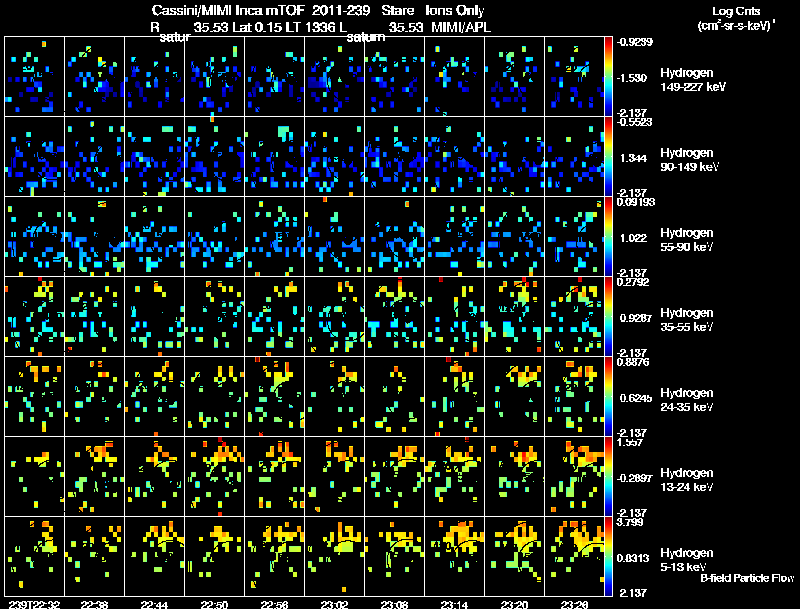Click the 1.557 colorbar value
The image size is (800, 609).
[630, 442]
